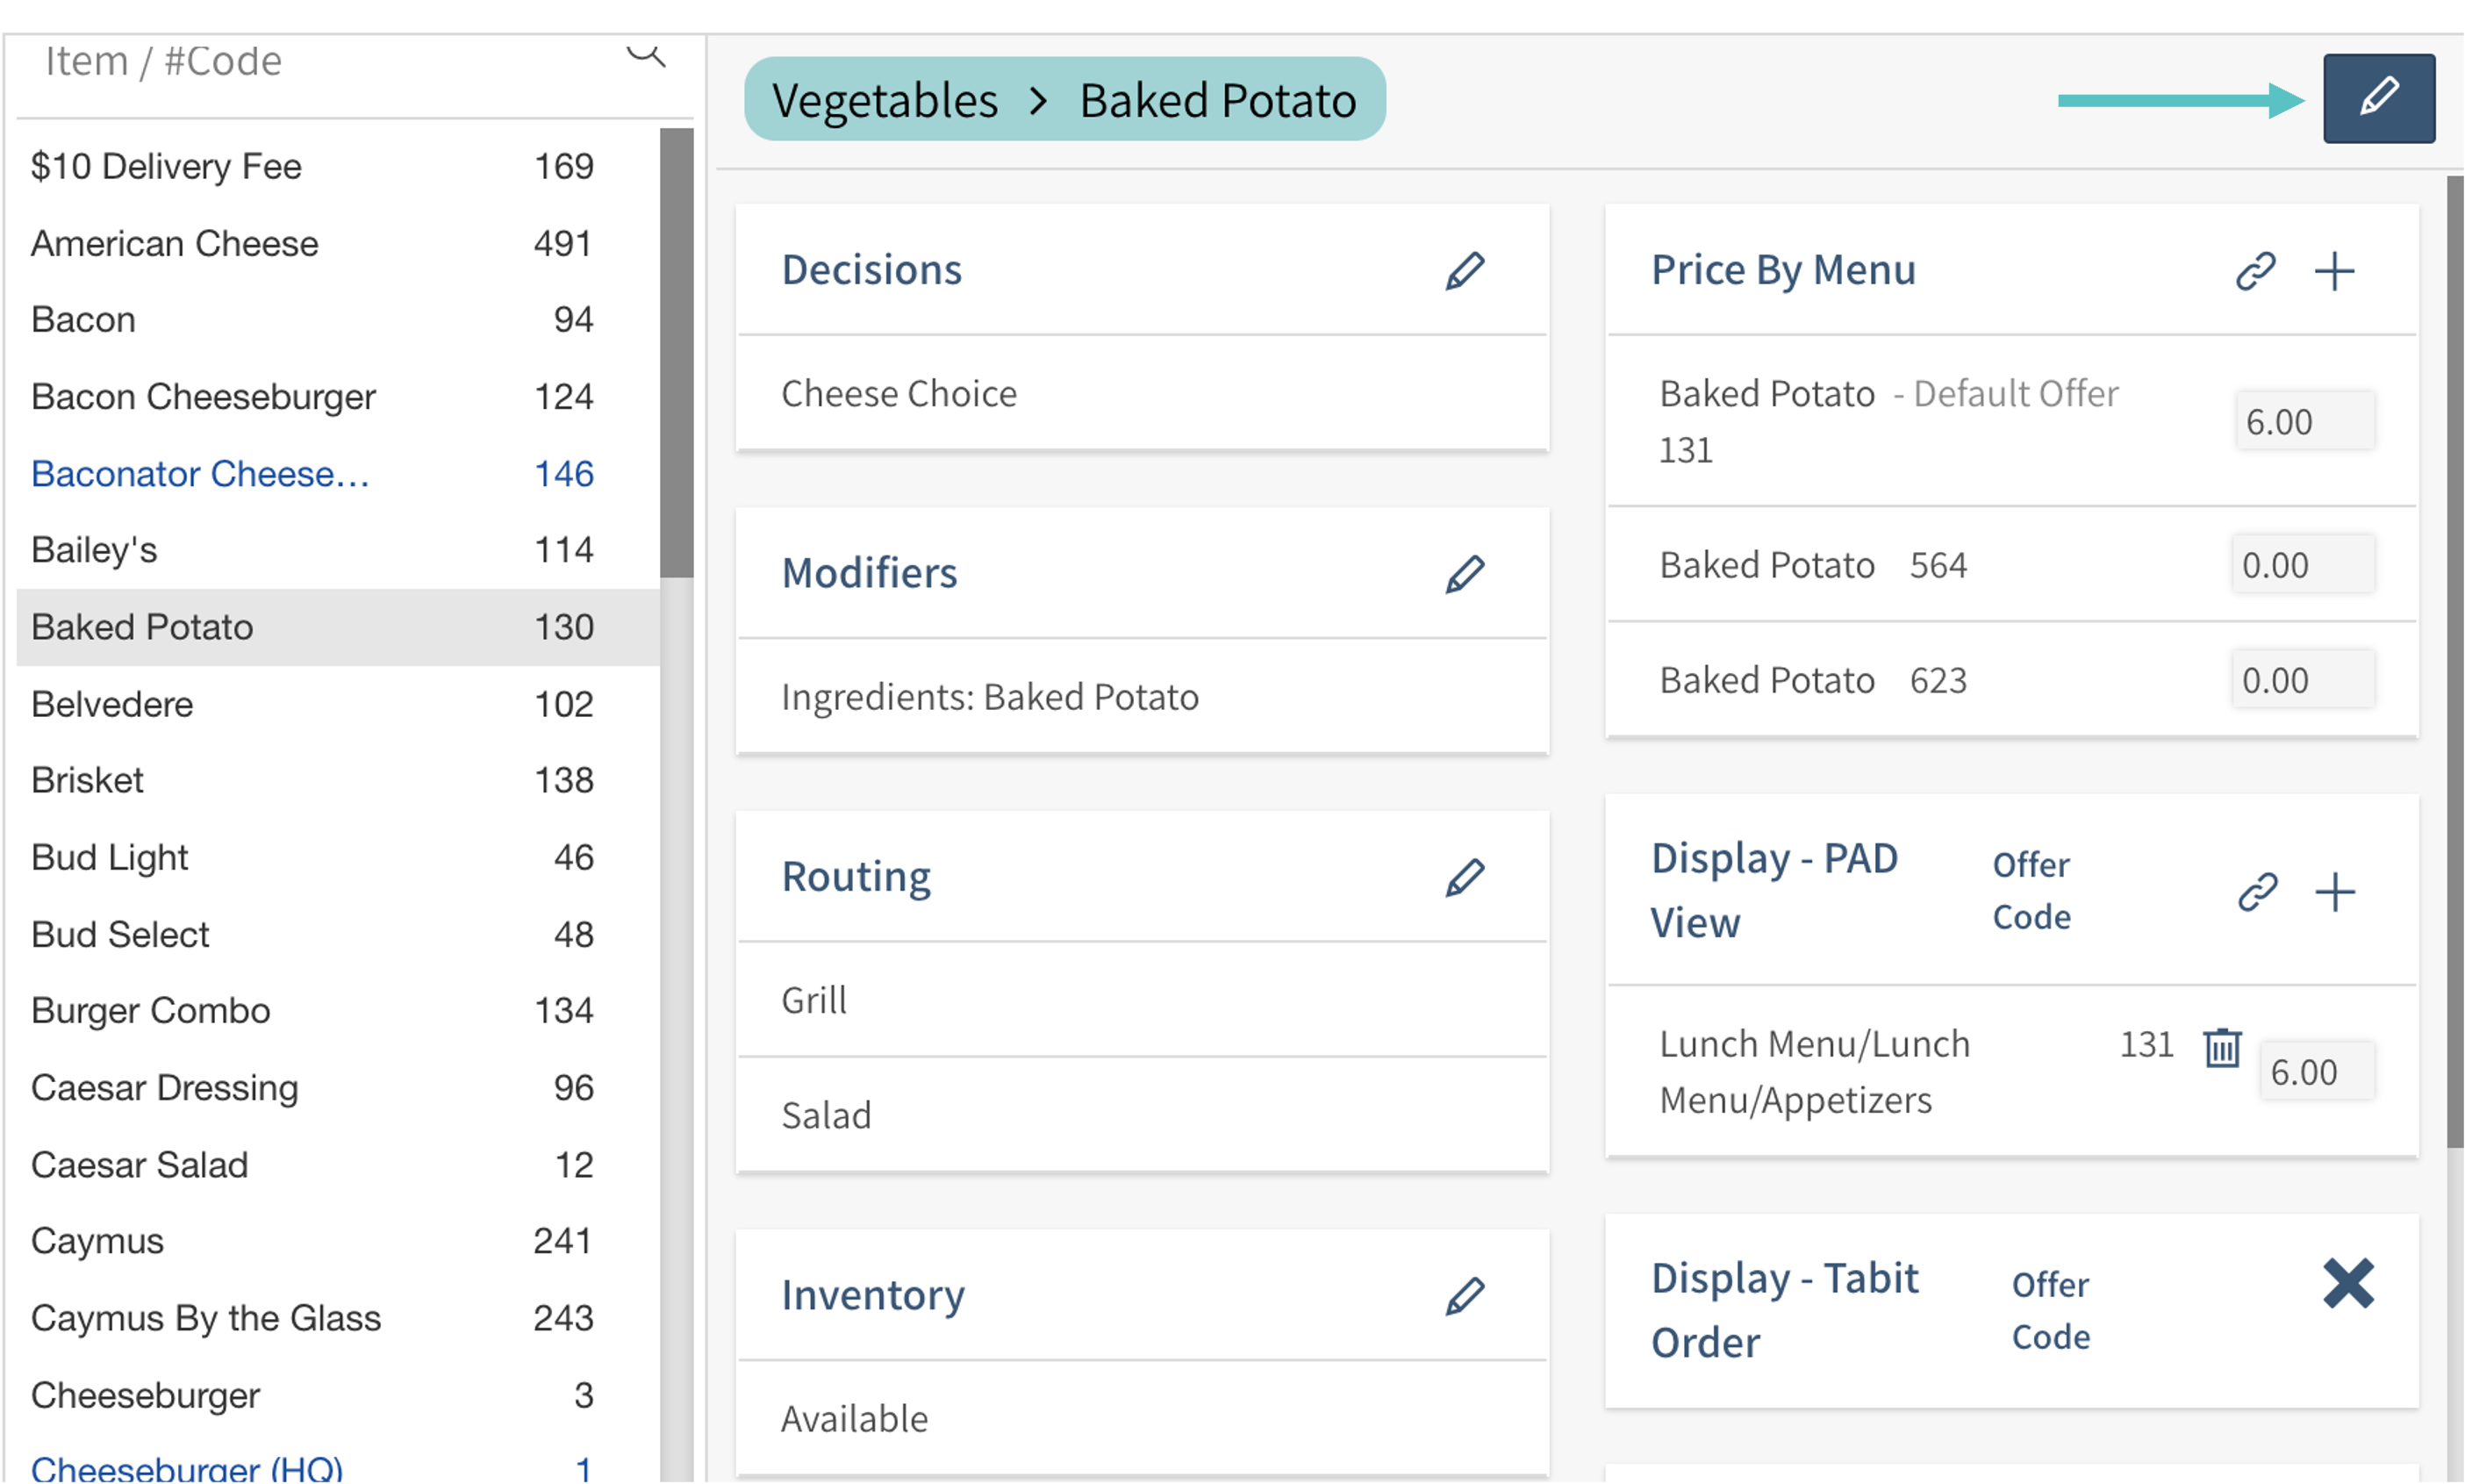Edit the Decisions section
This screenshot has height=1484, width=2465.
point(1464,271)
